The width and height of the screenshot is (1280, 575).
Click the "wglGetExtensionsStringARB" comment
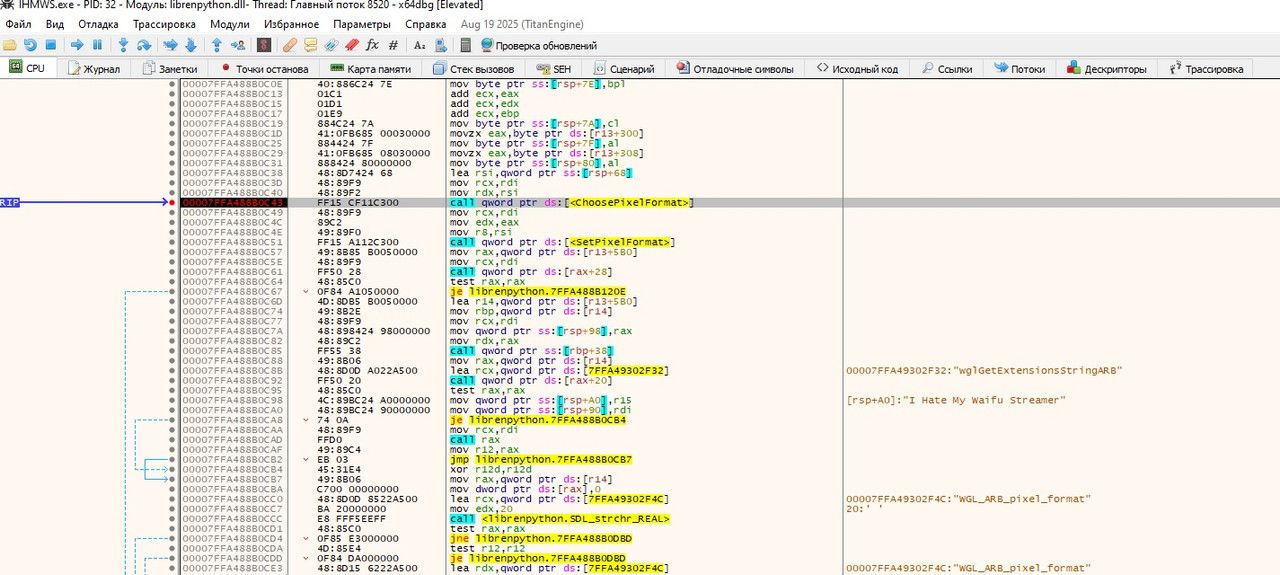(x=985, y=370)
